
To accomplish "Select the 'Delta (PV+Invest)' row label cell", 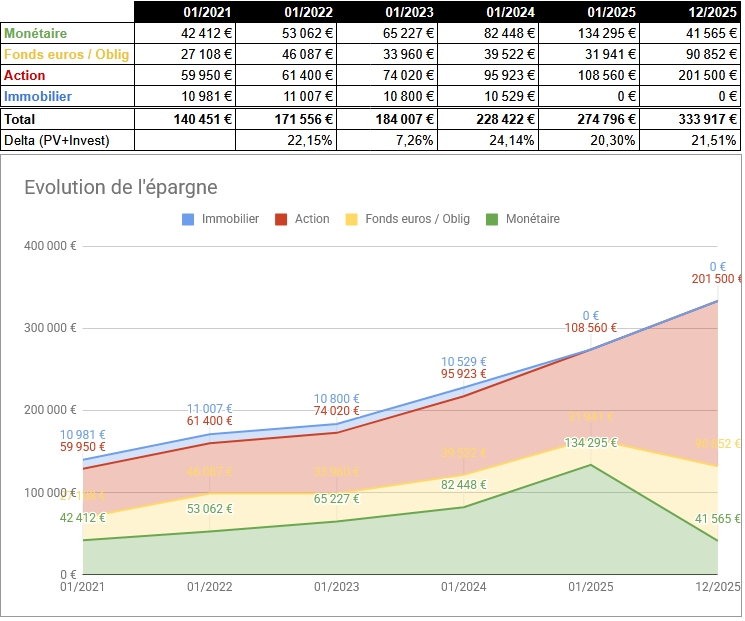I will [59, 140].
